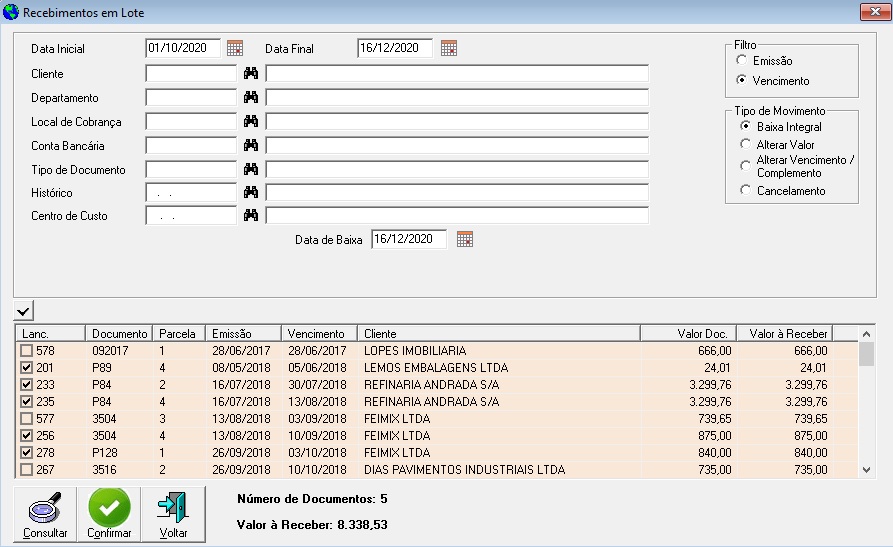Open Local de Cobrança lookup binoculars
This screenshot has width=893, height=547.
[x=251, y=121]
